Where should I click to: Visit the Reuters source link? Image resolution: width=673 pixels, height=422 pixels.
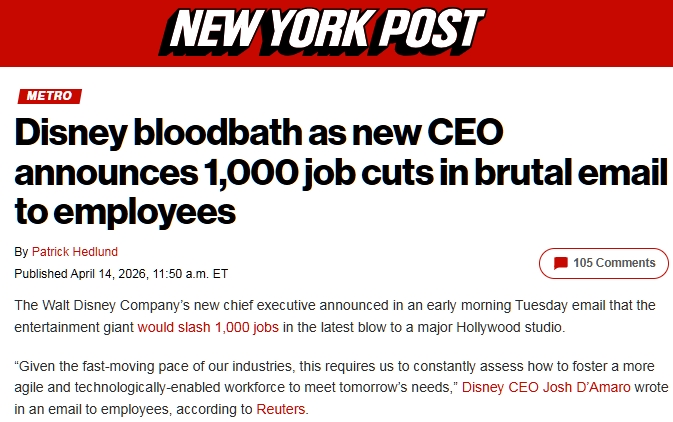[280, 409]
